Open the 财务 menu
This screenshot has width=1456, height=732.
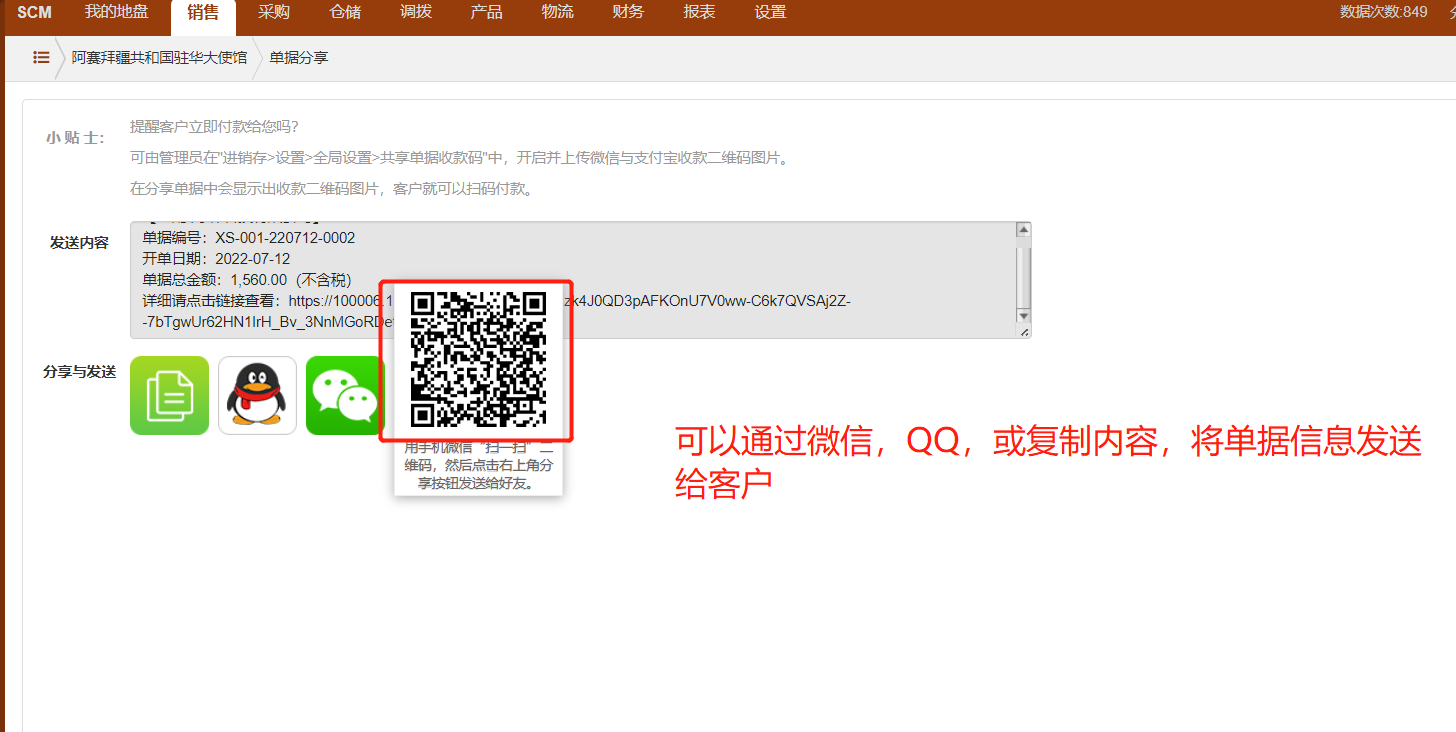coord(628,13)
